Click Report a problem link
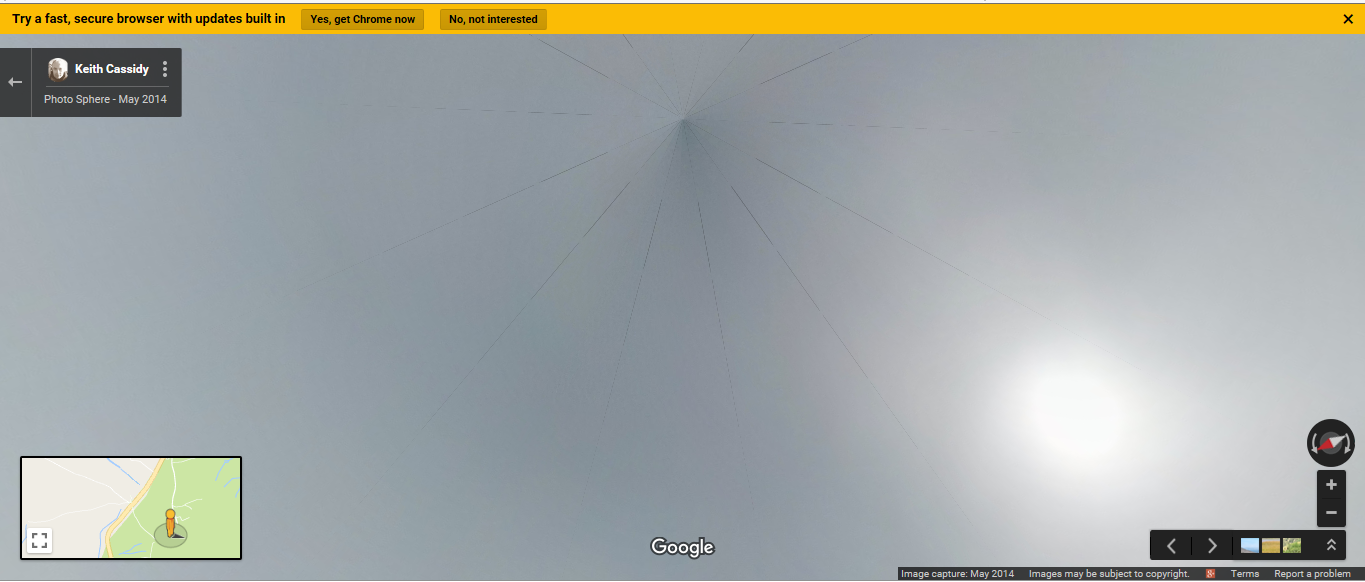 click(x=1312, y=574)
